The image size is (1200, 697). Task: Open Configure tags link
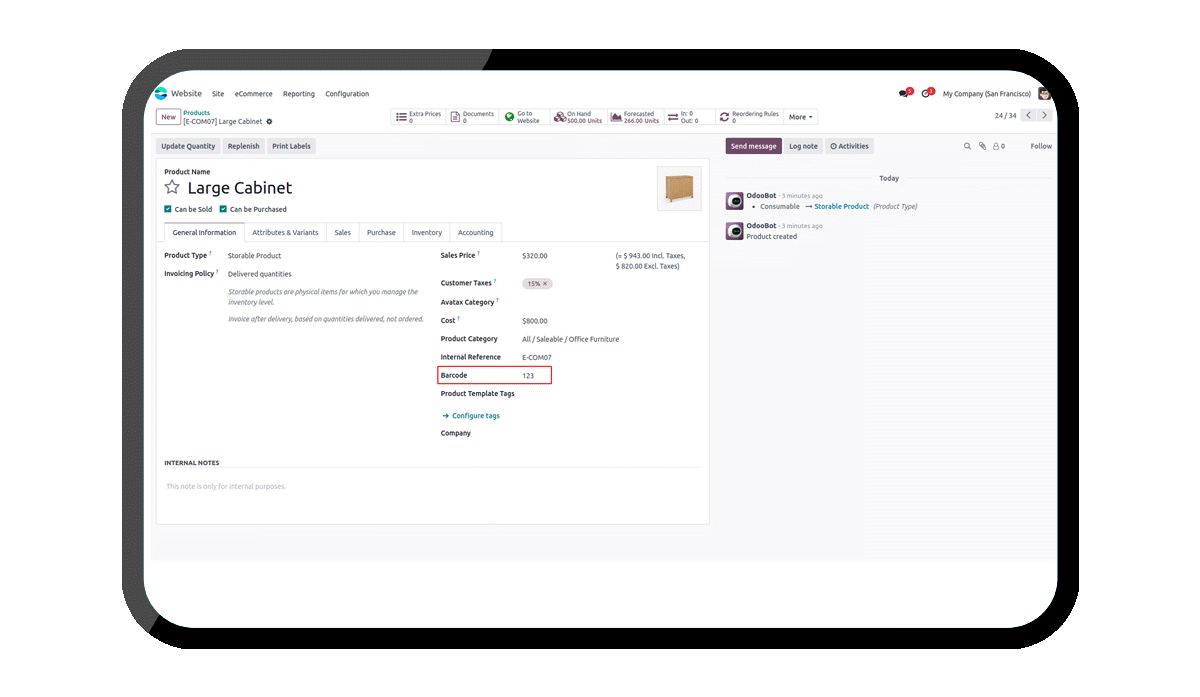pyautogui.click(x=471, y=416)
